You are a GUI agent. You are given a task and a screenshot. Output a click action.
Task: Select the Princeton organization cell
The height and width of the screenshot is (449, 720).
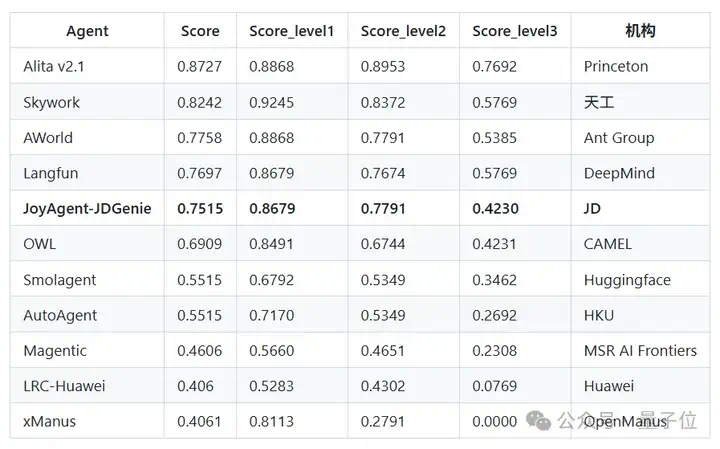(x=616, y=67)
